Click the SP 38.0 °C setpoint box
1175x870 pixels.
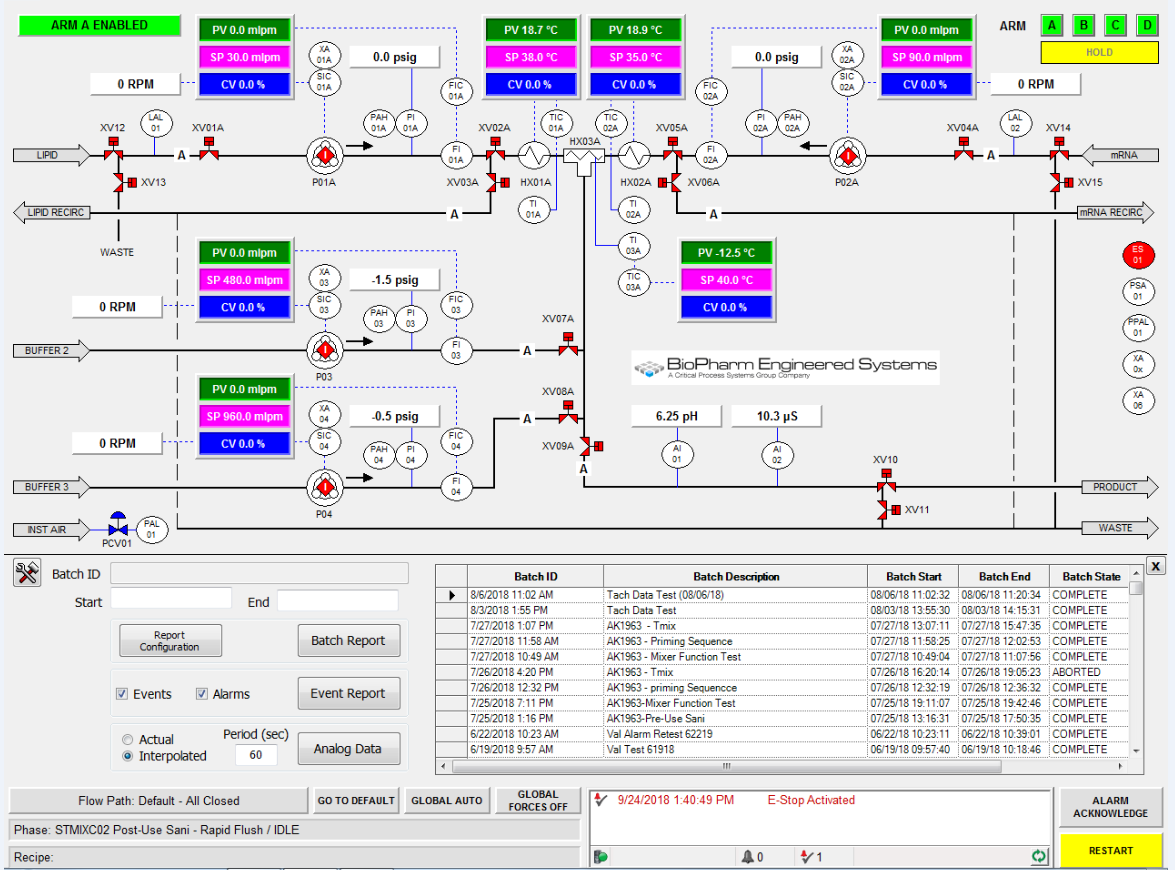pyautogui.click(x=531, y=57)
